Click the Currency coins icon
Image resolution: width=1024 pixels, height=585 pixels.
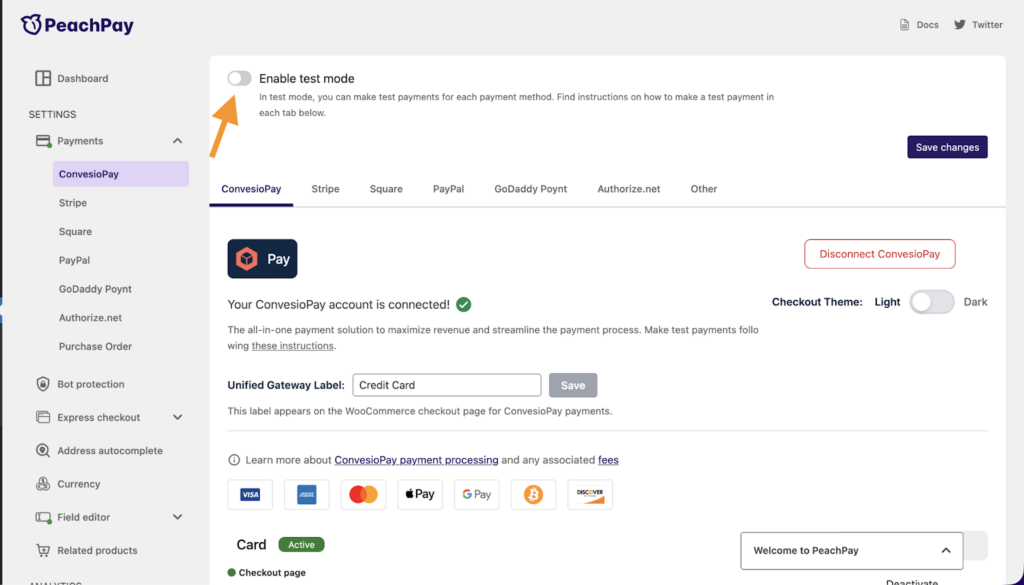point(43,484)
